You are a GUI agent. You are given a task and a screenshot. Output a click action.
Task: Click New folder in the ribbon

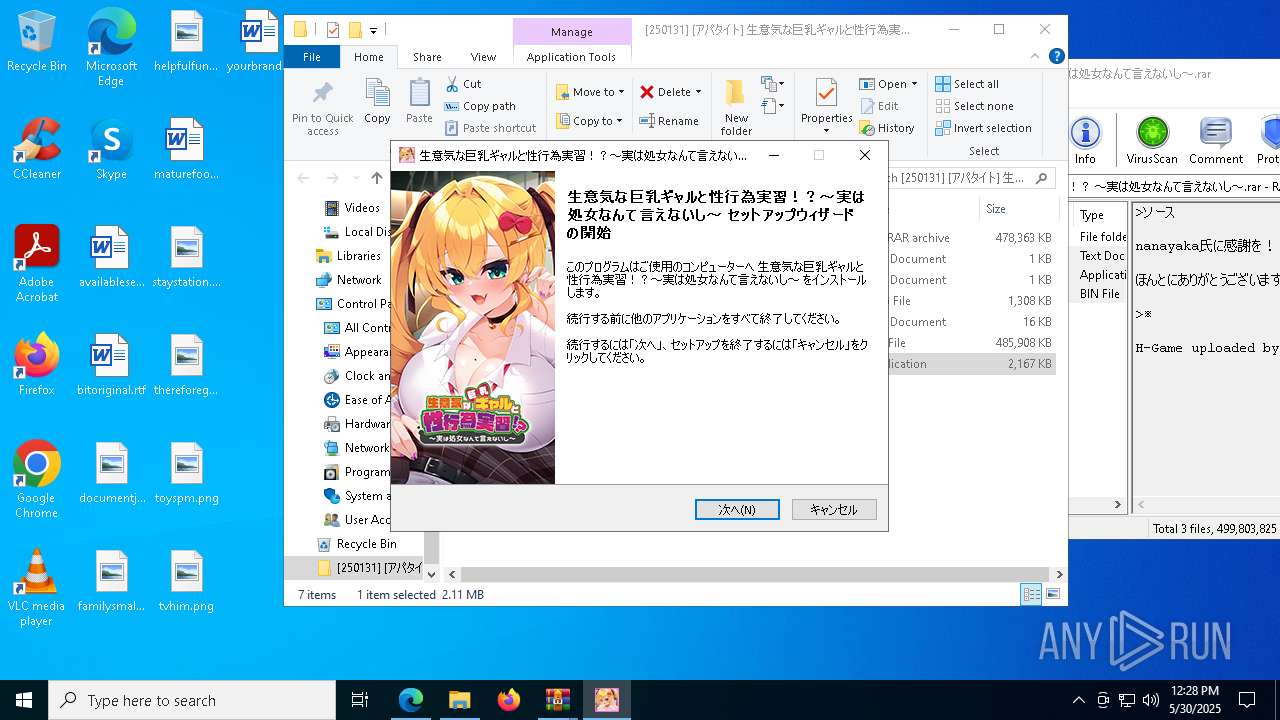pos(736,108)
